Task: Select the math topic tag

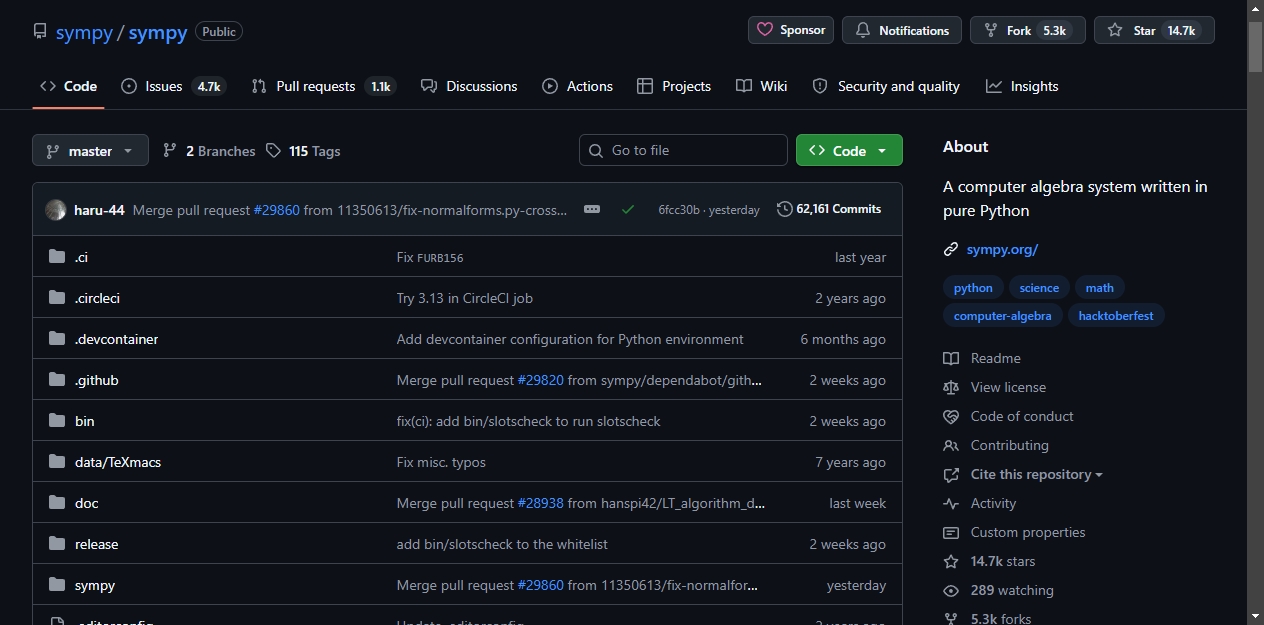Action: pyautogui.click(x=1100, y=287)
